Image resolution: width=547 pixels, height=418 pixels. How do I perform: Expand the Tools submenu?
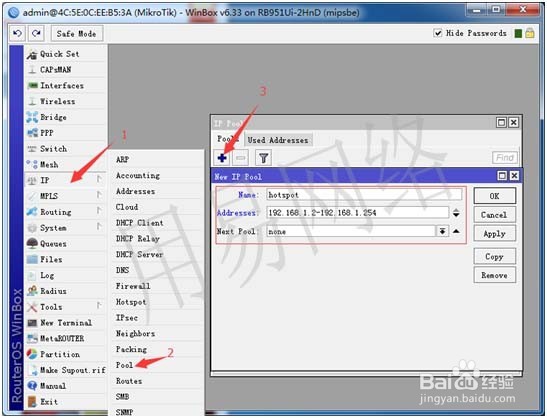tap(66, 307)
